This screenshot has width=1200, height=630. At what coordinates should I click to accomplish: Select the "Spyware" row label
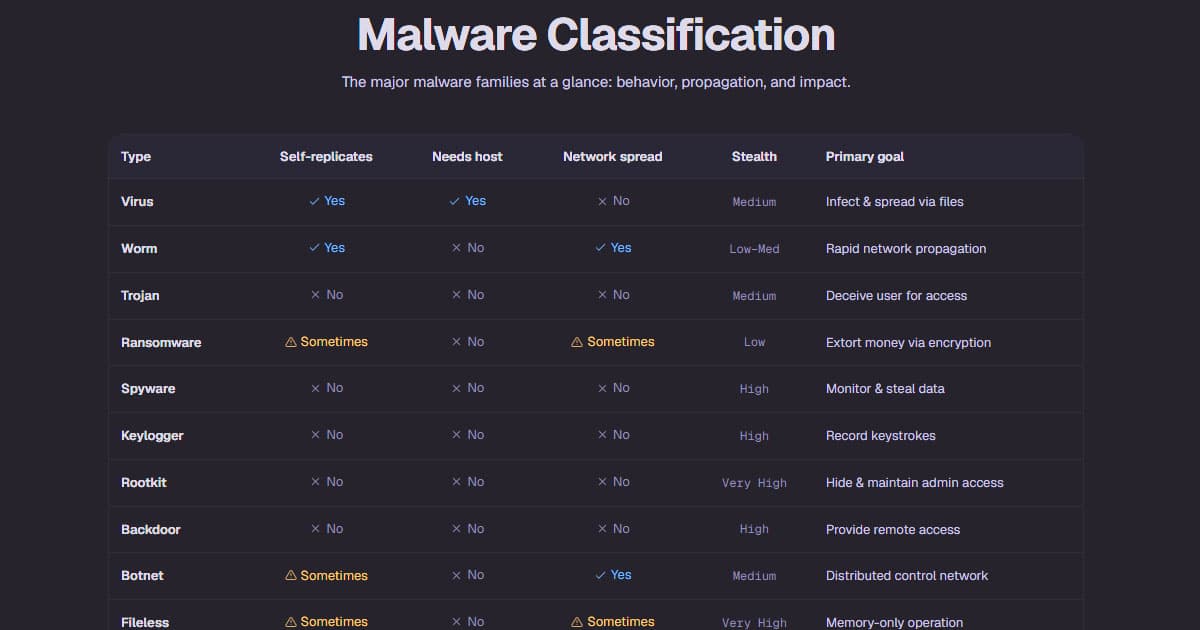pos(148,388)
